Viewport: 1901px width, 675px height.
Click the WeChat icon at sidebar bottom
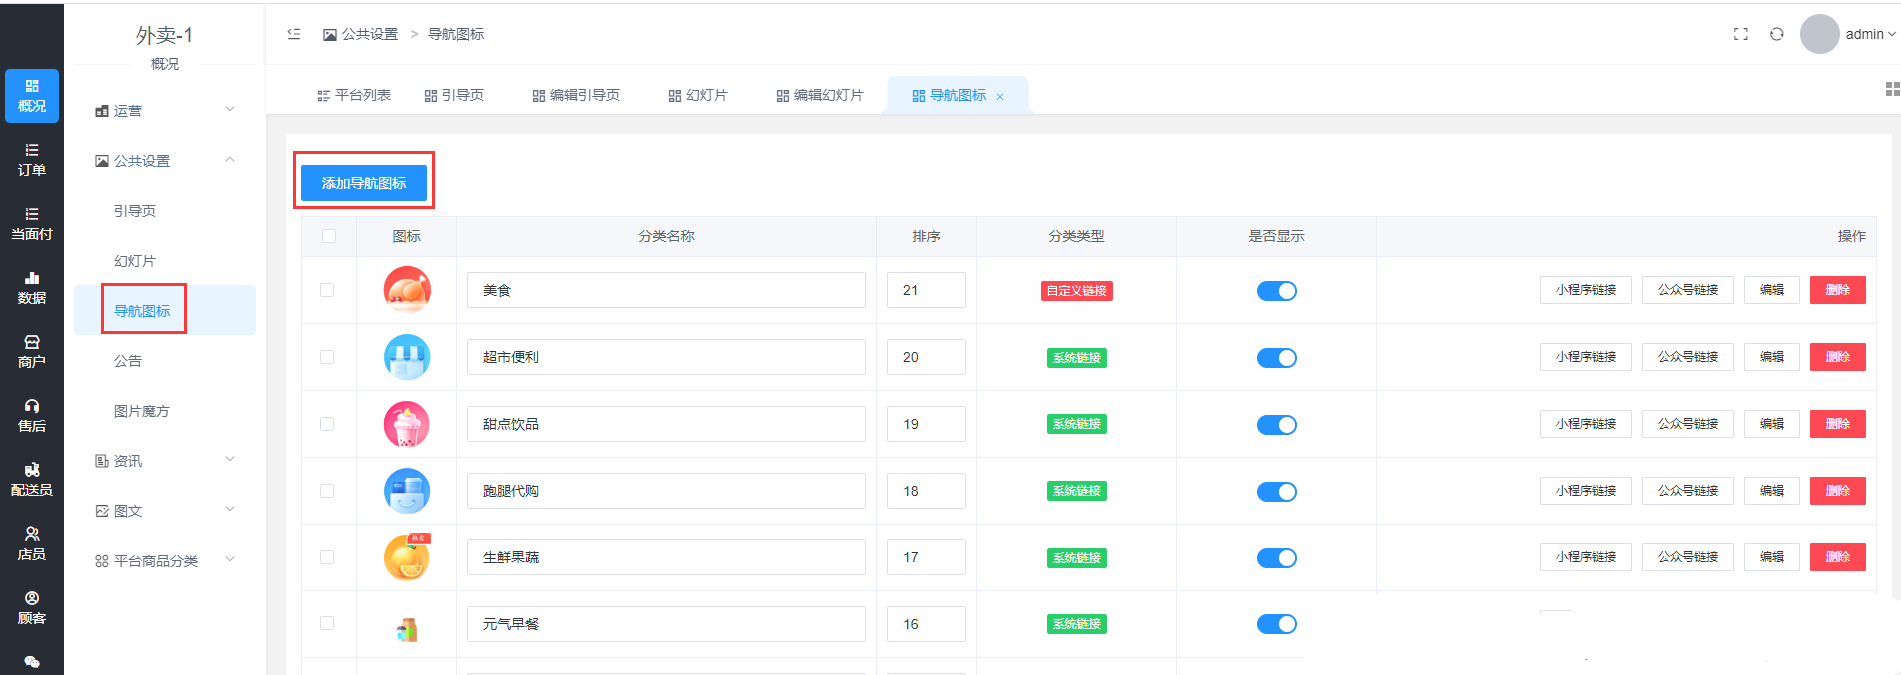pos(32,662)
